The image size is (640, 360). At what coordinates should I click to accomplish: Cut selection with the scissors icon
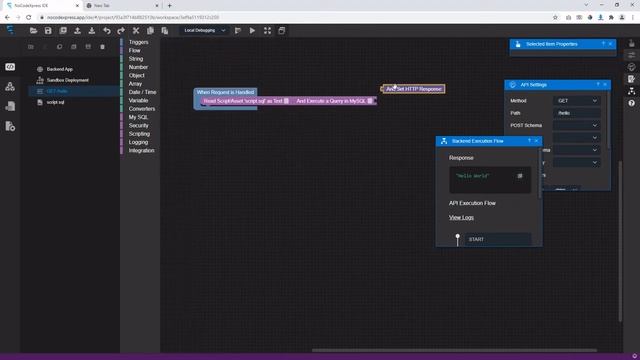tap(136, 31)
